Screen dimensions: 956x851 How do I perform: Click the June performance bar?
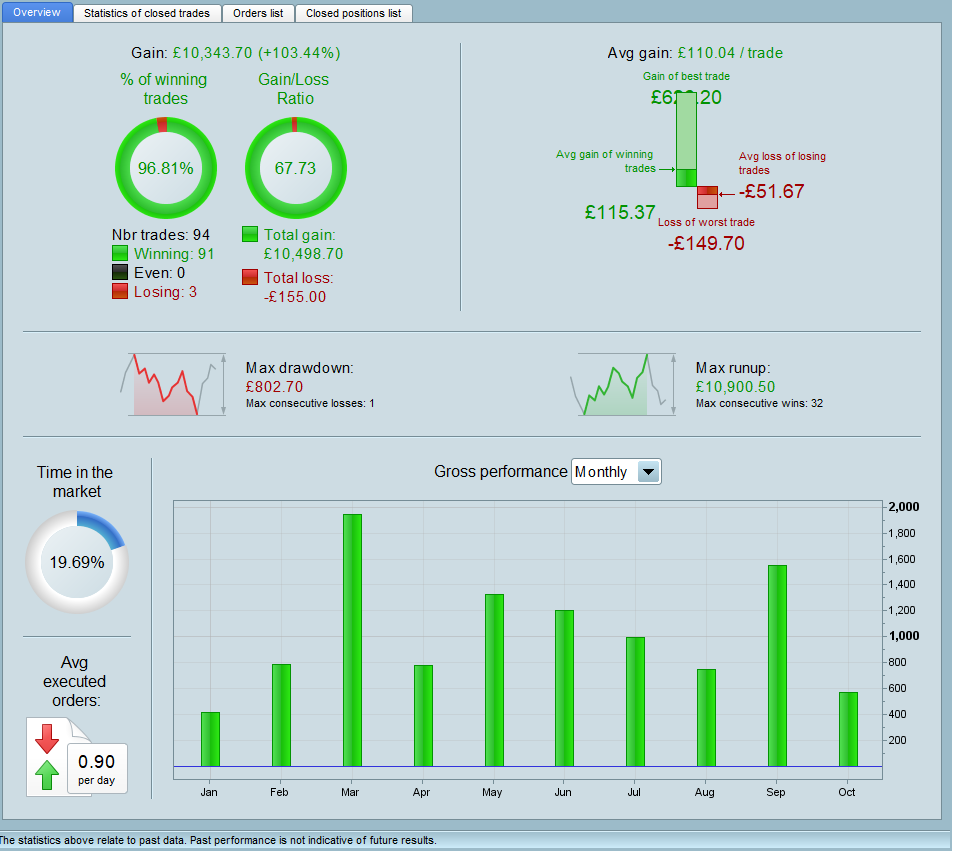pos(565,688)
